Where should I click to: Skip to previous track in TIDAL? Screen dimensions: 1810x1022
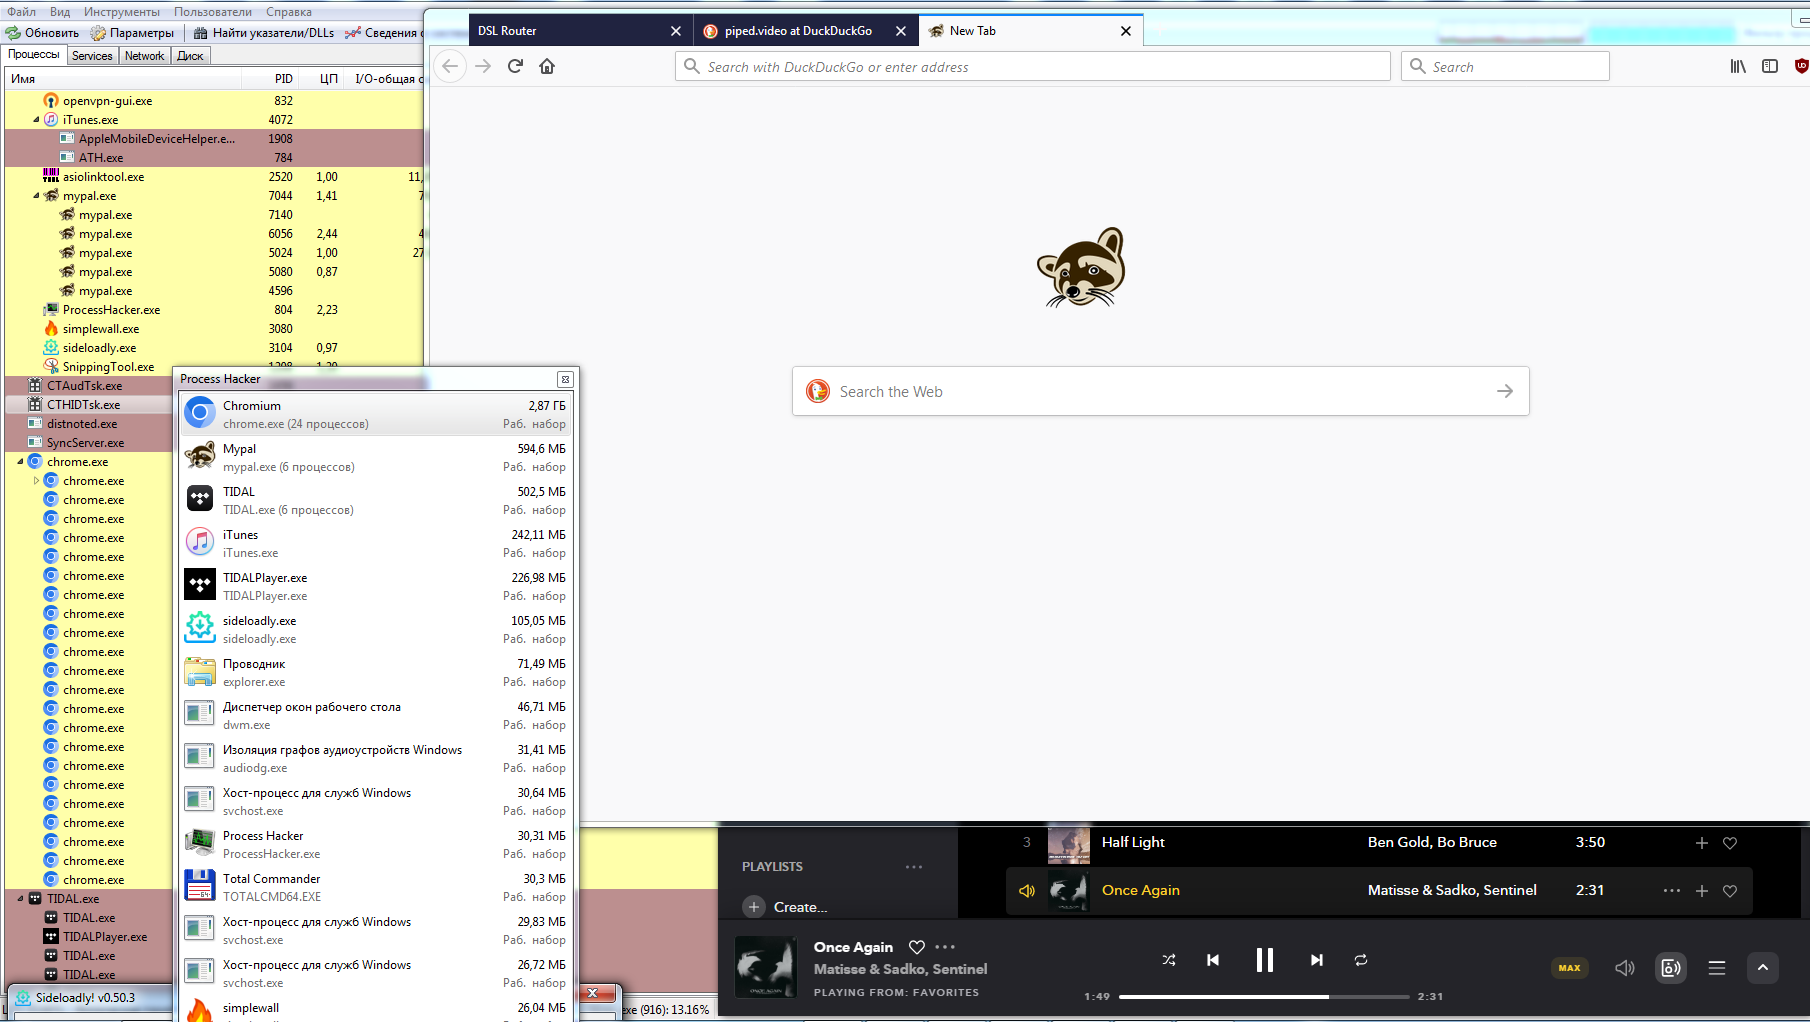click(1213, 960)
